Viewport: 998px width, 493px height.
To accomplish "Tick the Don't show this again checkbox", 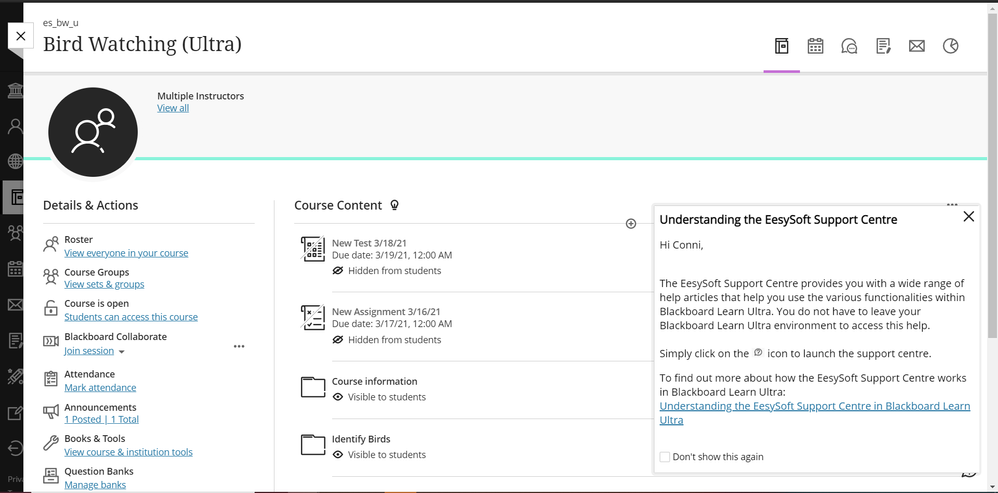I will [664, 457].
